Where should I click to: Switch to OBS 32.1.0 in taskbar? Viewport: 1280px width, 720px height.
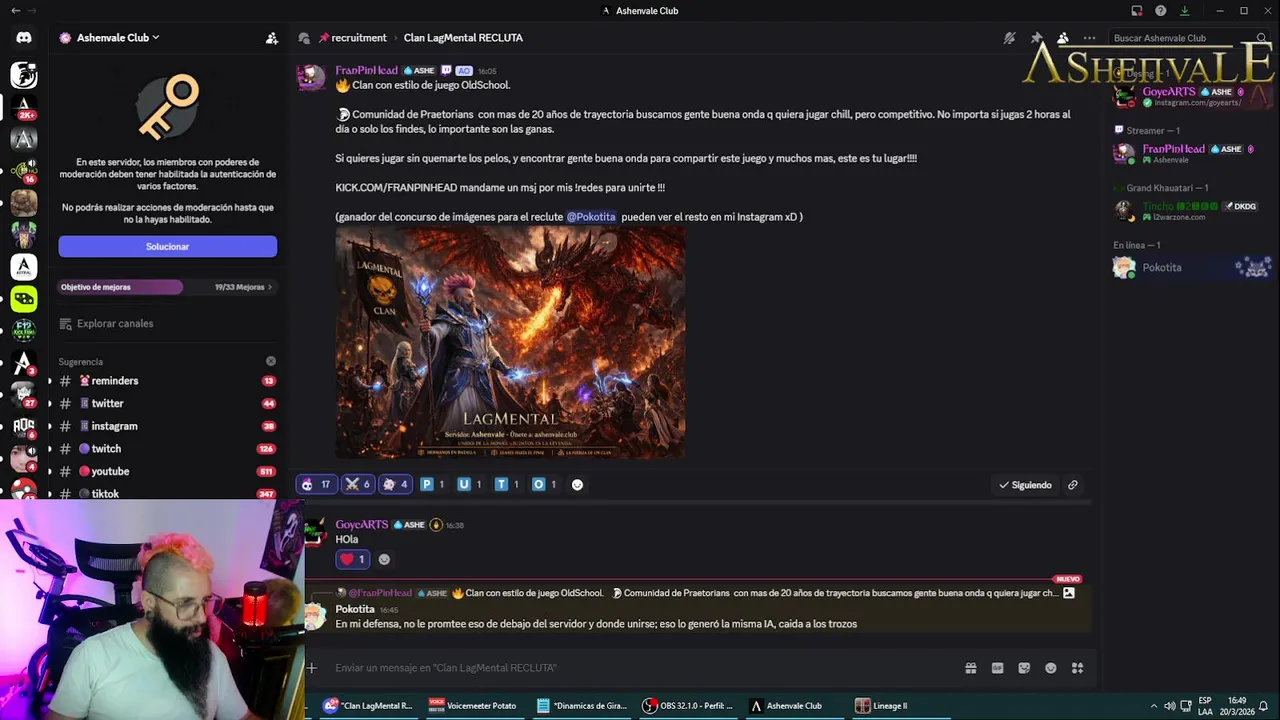coord(688,706)
